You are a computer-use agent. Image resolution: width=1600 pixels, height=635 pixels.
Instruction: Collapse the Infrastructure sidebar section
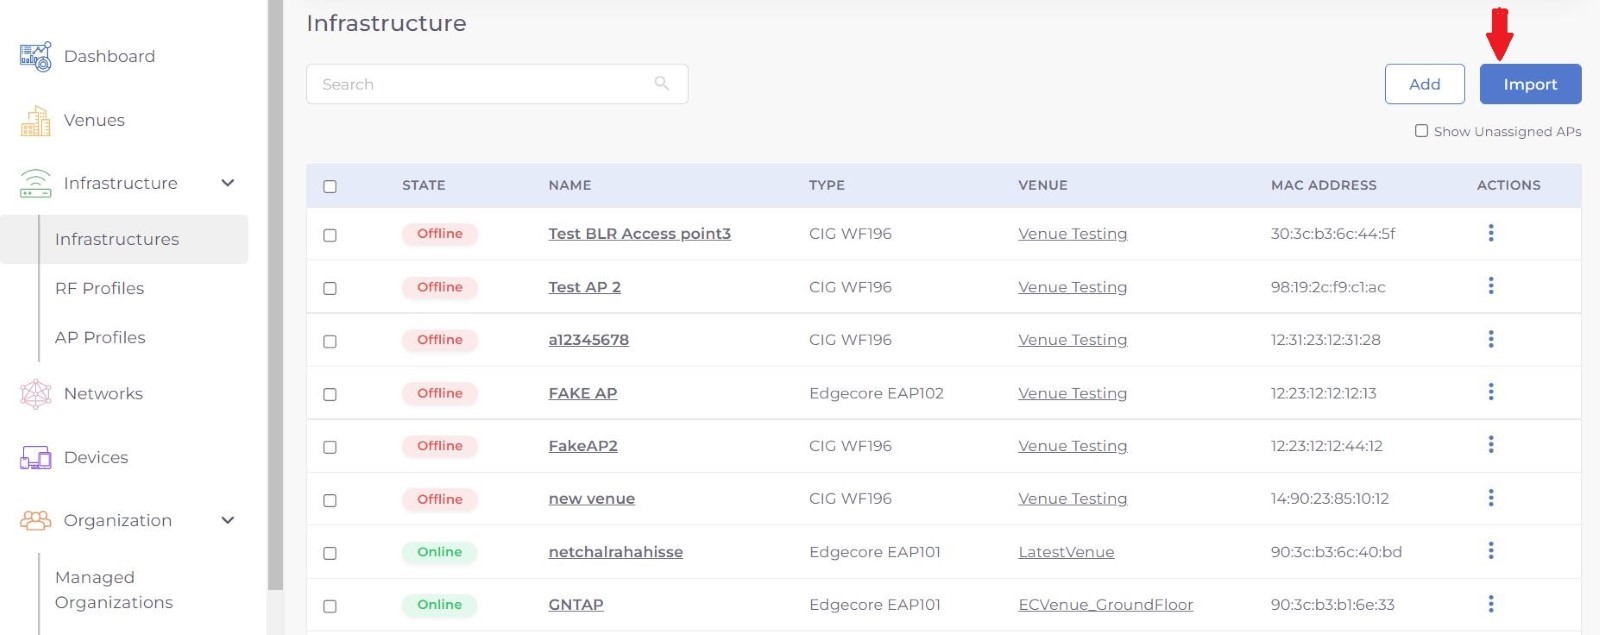tap(228, 183)
